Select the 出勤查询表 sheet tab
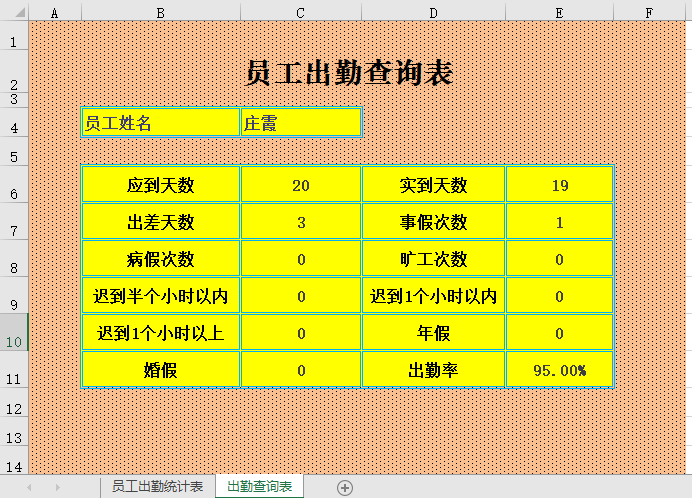This screenshot has width=692, height=498. click(x=260, y=487)
